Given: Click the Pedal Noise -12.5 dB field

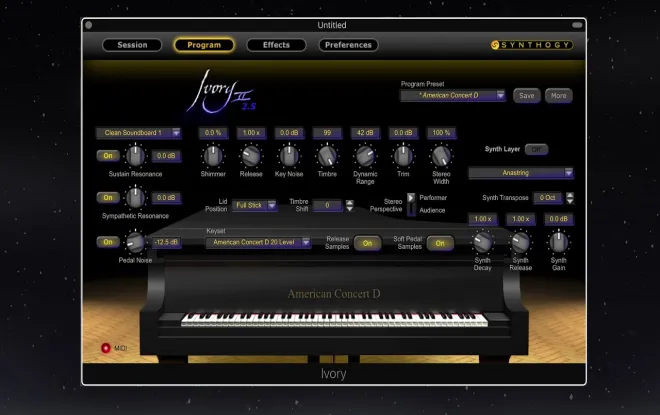Looking at the screenshot, I should [166, 242].
